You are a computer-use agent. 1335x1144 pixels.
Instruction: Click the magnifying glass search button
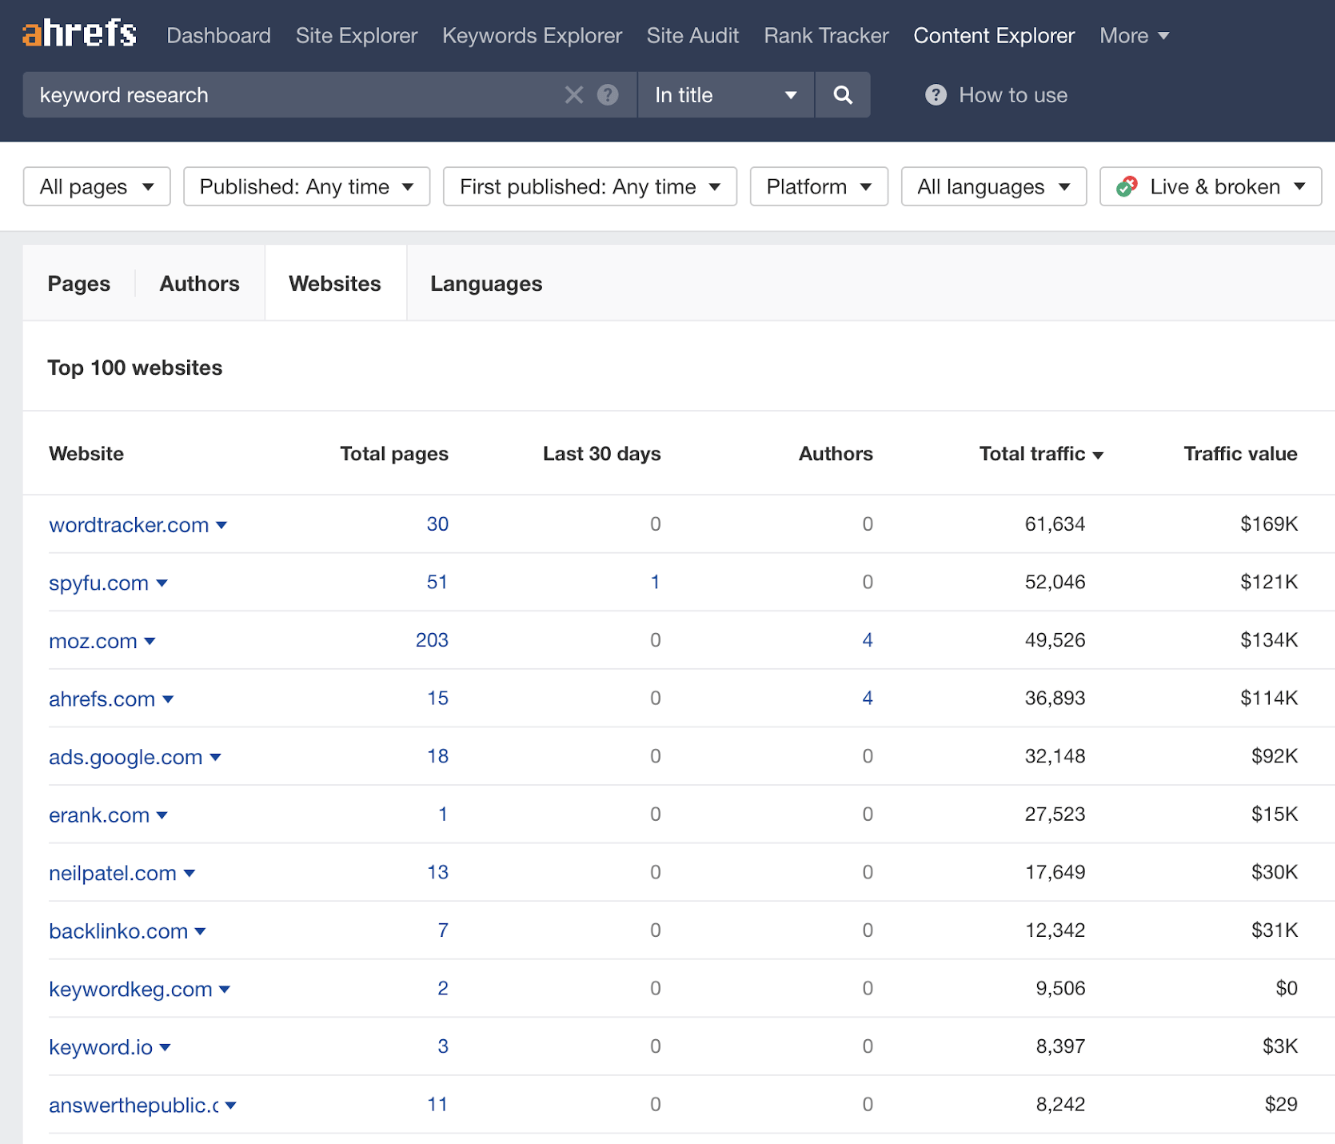point(843,95)
